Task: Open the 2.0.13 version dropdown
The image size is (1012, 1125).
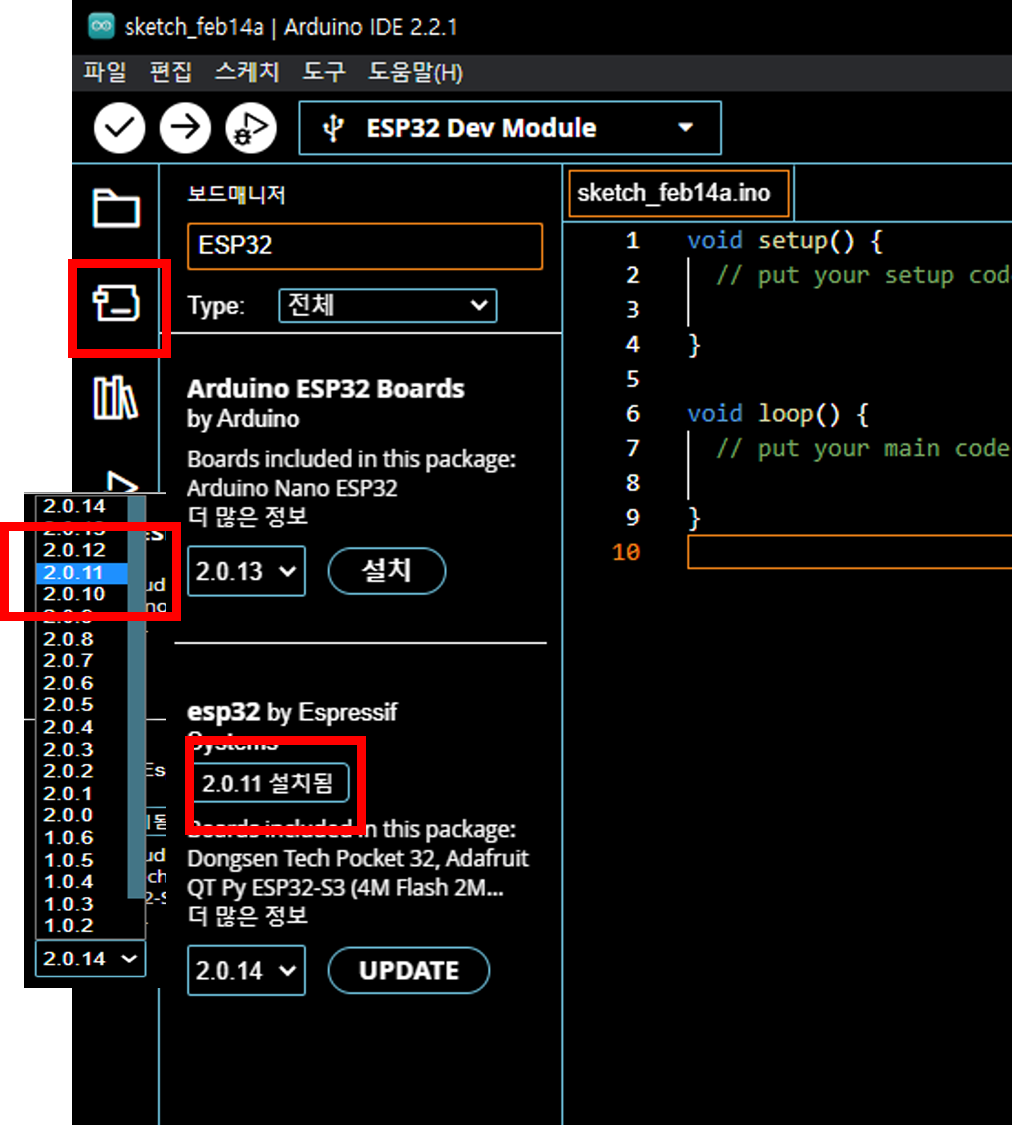Action: [246, 571]
